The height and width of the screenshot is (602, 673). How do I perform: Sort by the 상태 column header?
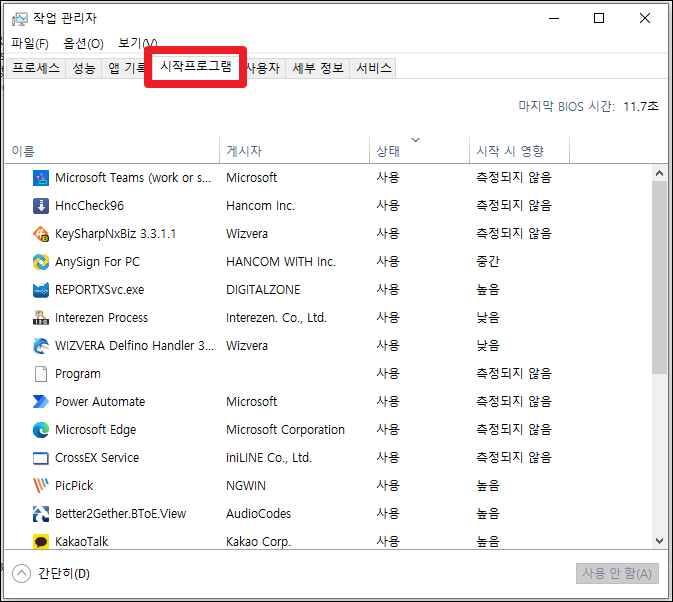[x=419, y=151]
